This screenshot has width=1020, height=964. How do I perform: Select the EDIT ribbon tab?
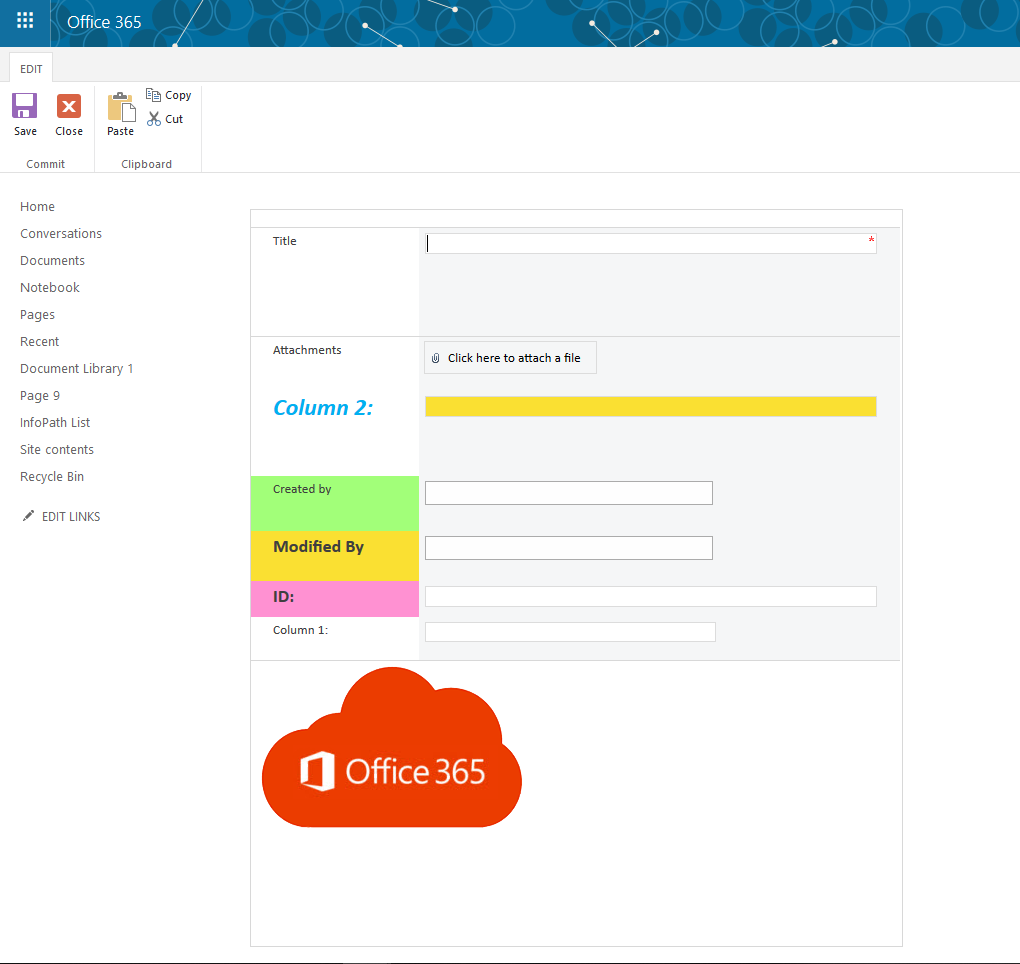coord(31,69)
